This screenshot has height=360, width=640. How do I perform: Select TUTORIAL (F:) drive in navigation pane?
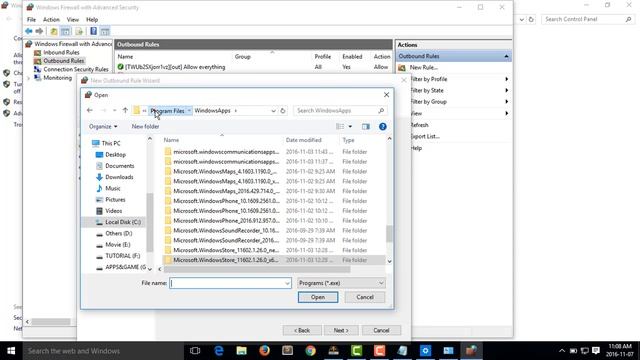(122, 256)
